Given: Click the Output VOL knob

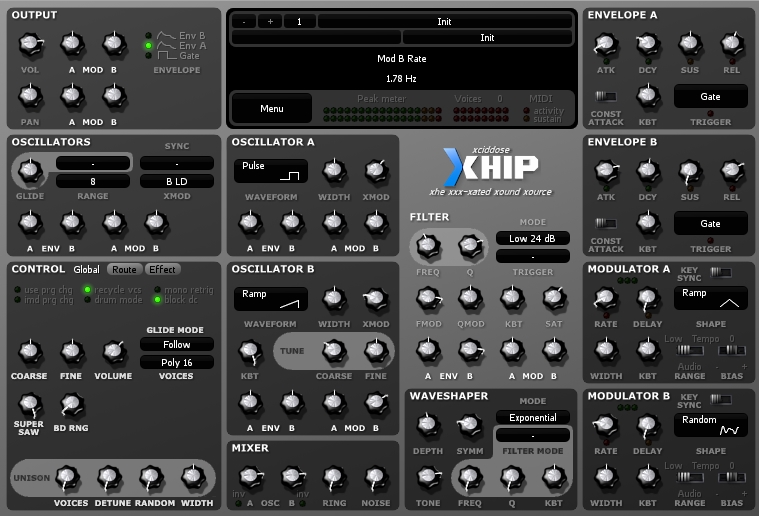Looking at the screenshot, I should [x=30, y=45].
